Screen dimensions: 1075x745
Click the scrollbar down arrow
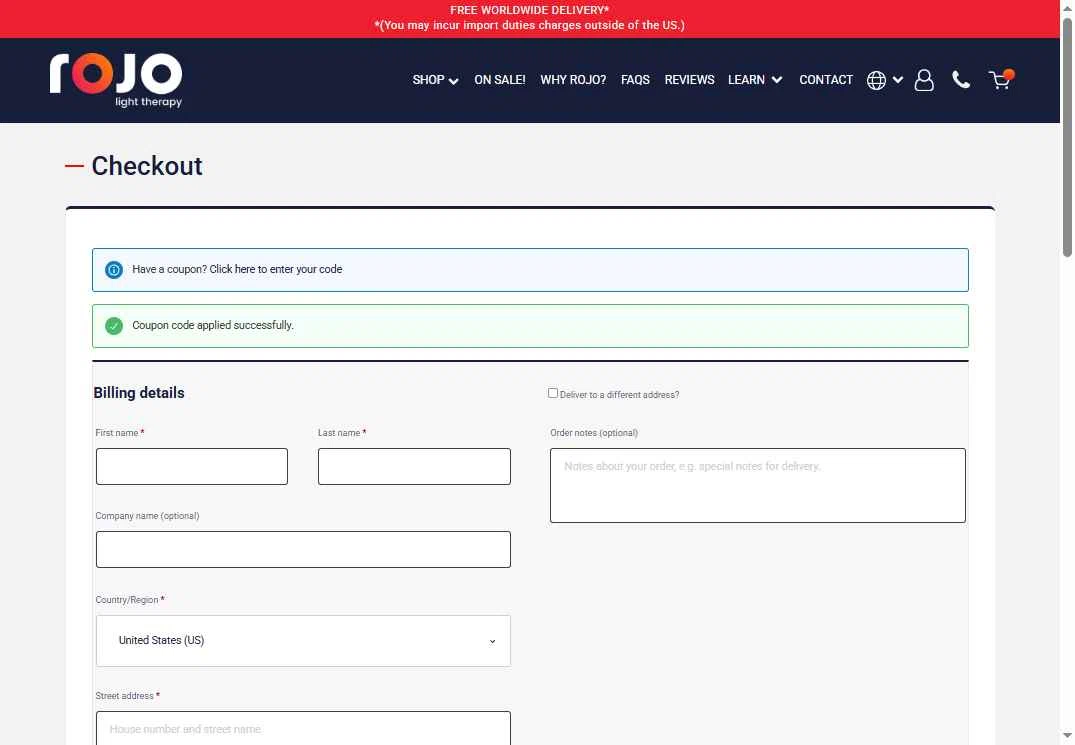point(1067,737)
